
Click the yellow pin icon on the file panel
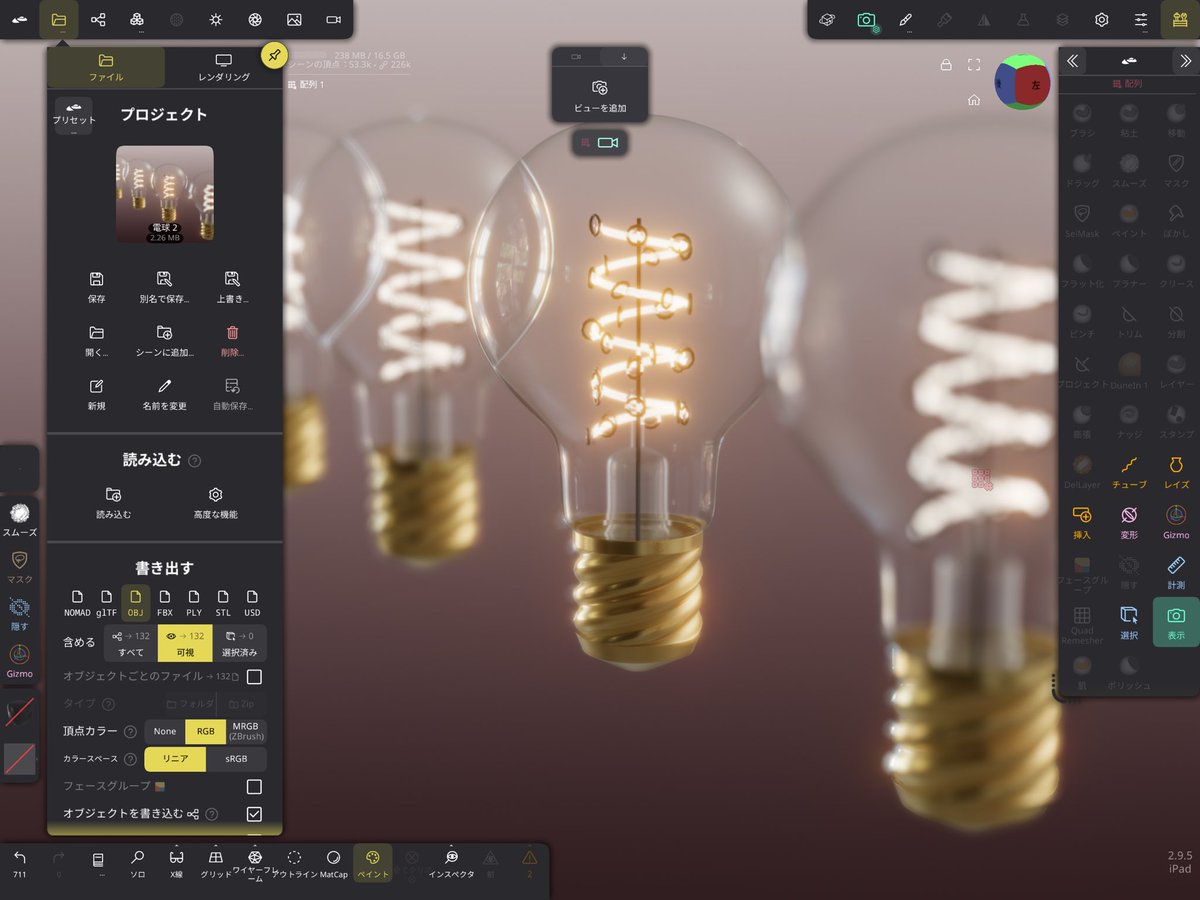(x=274, y=56)
